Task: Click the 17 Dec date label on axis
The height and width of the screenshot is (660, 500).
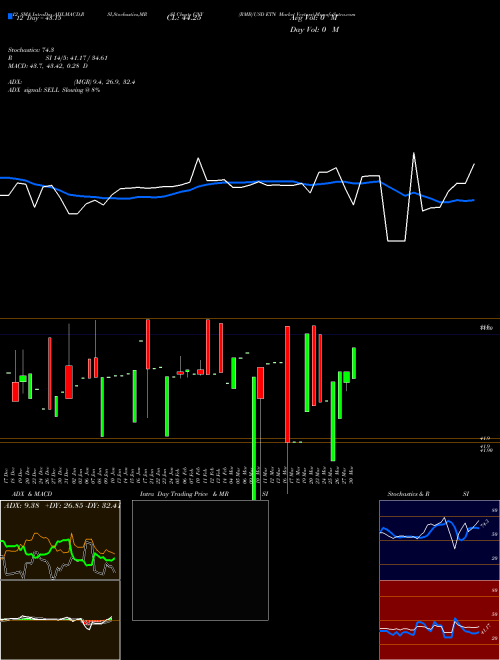Action: click(7, 474)
